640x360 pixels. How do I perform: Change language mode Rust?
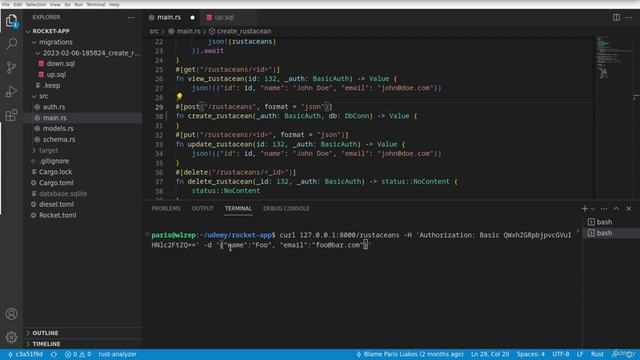(597, 354)
